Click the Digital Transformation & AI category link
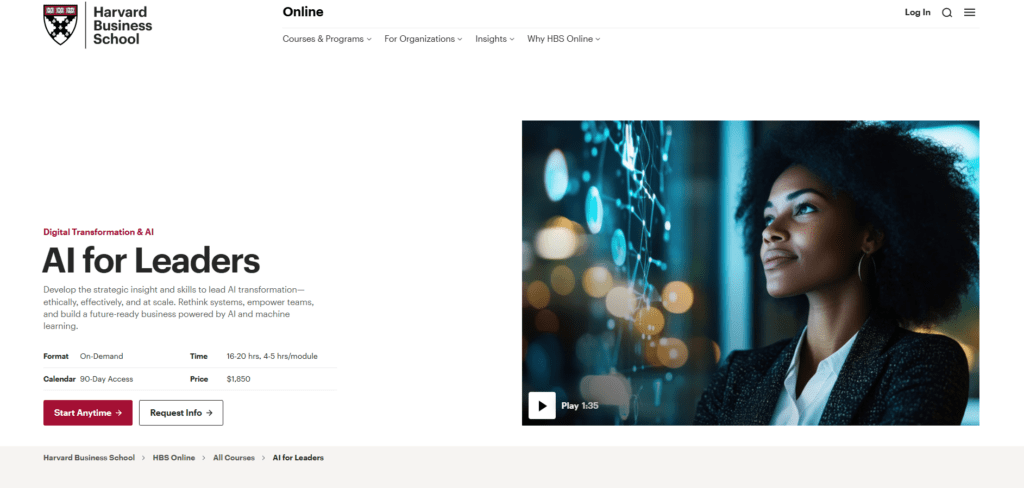 click(x=99, y=232)
